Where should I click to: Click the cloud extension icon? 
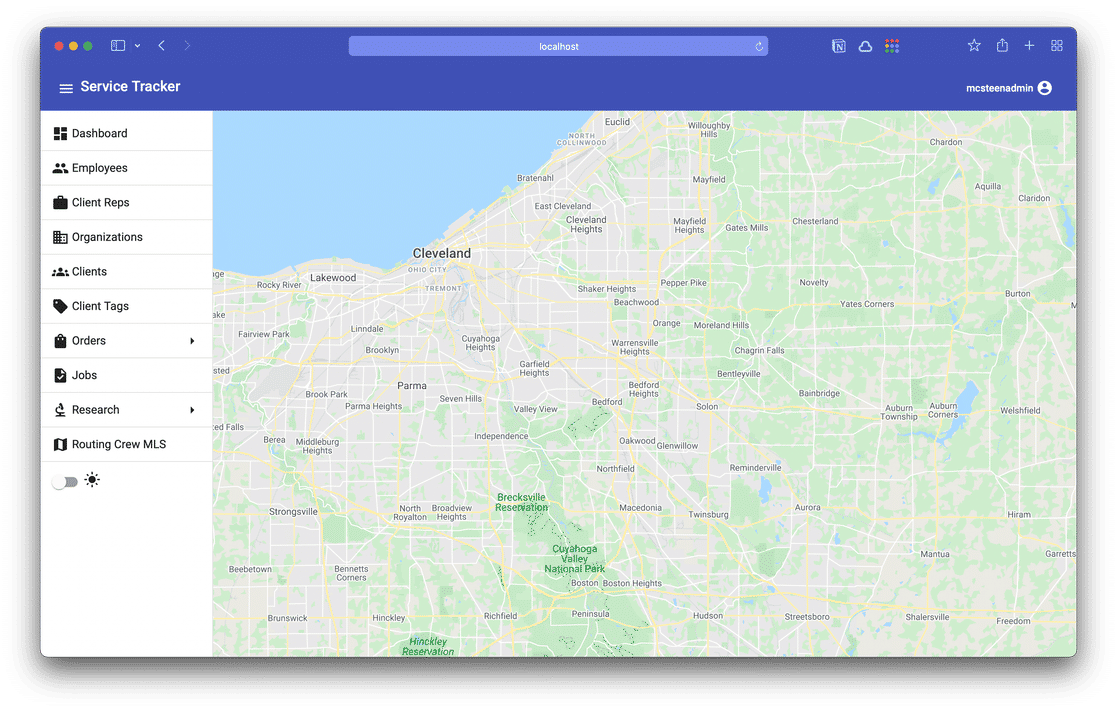click(x=865, y=46)
